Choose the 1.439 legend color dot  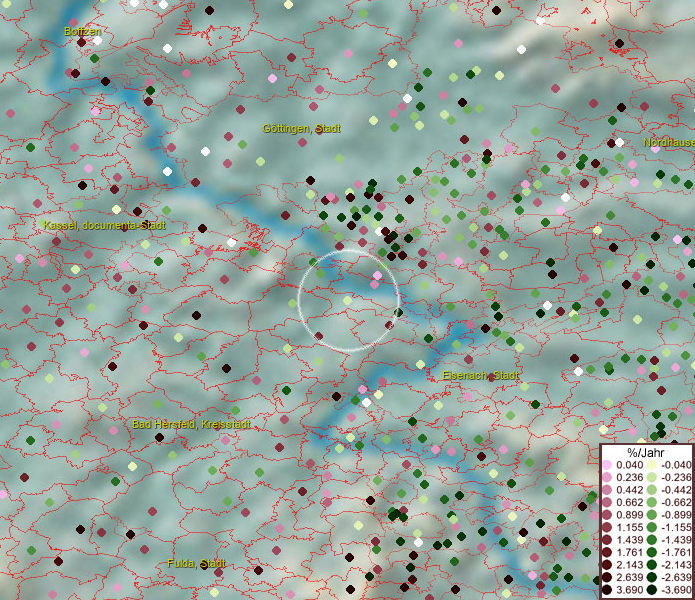[607, 540]
